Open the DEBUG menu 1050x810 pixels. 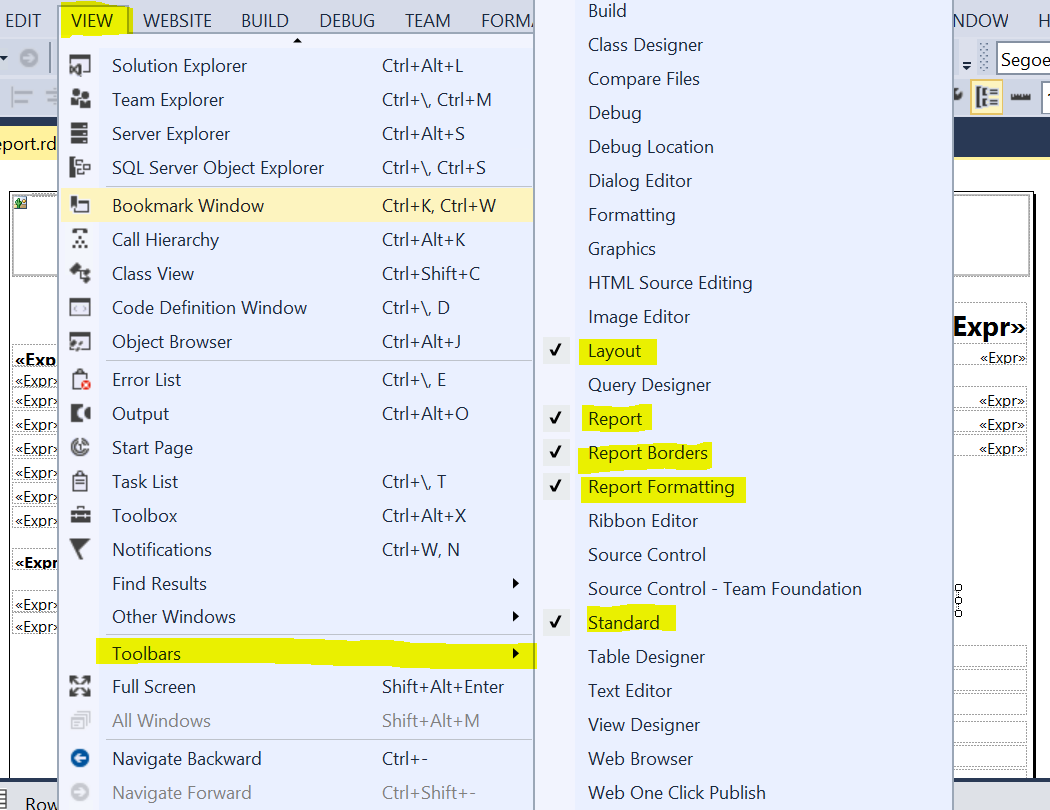click(346, 19)
